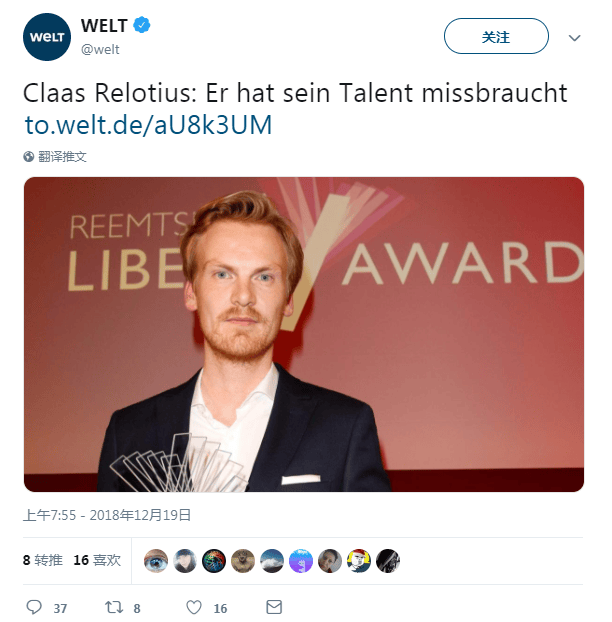Viewport: 612px width, 622px height.
Task: View the 16 喜欢 likes list
Action: point(97,560)
